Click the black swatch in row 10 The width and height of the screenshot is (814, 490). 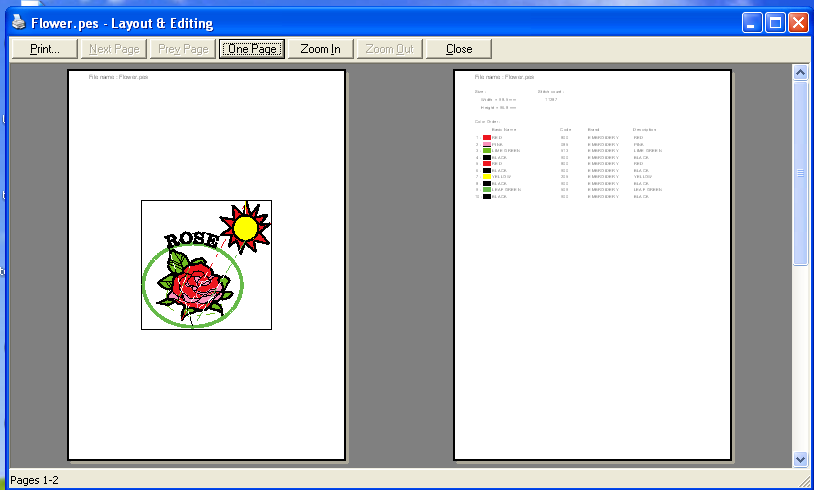[487, 196]
